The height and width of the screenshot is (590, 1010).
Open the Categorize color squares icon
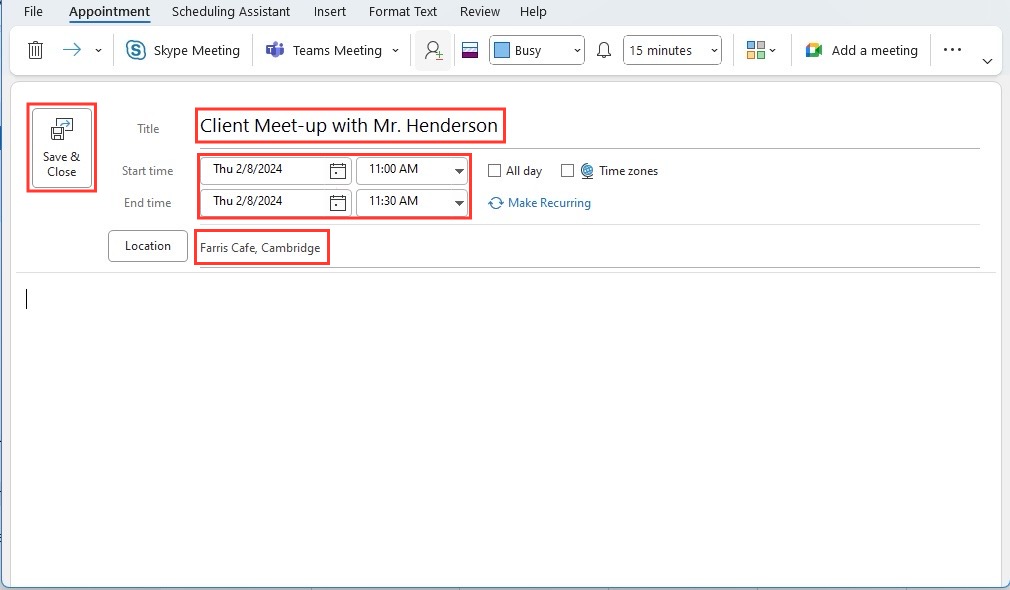(x=756, y=50)
